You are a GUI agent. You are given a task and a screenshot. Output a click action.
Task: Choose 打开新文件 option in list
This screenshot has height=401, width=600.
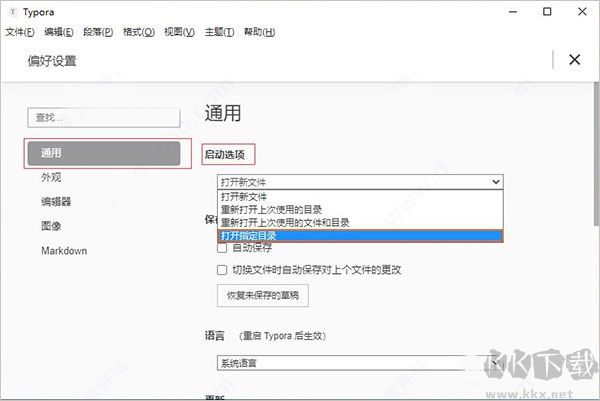pyautogui.click(x=360, y=197)
